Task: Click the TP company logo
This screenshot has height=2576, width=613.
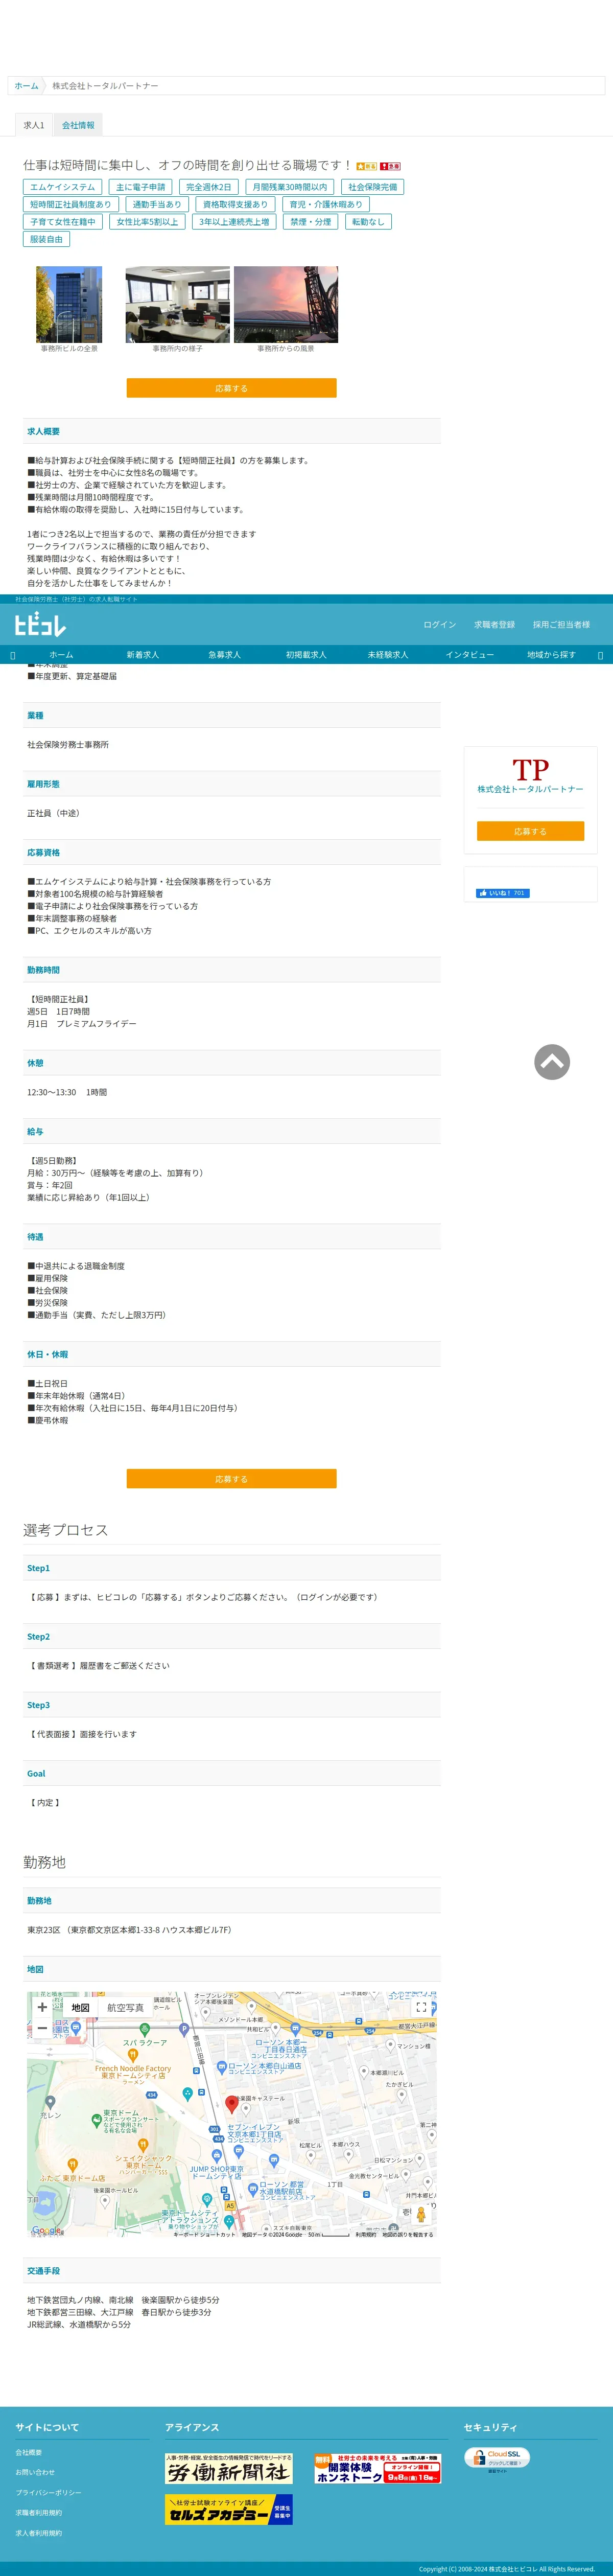Action: [530, 769]
